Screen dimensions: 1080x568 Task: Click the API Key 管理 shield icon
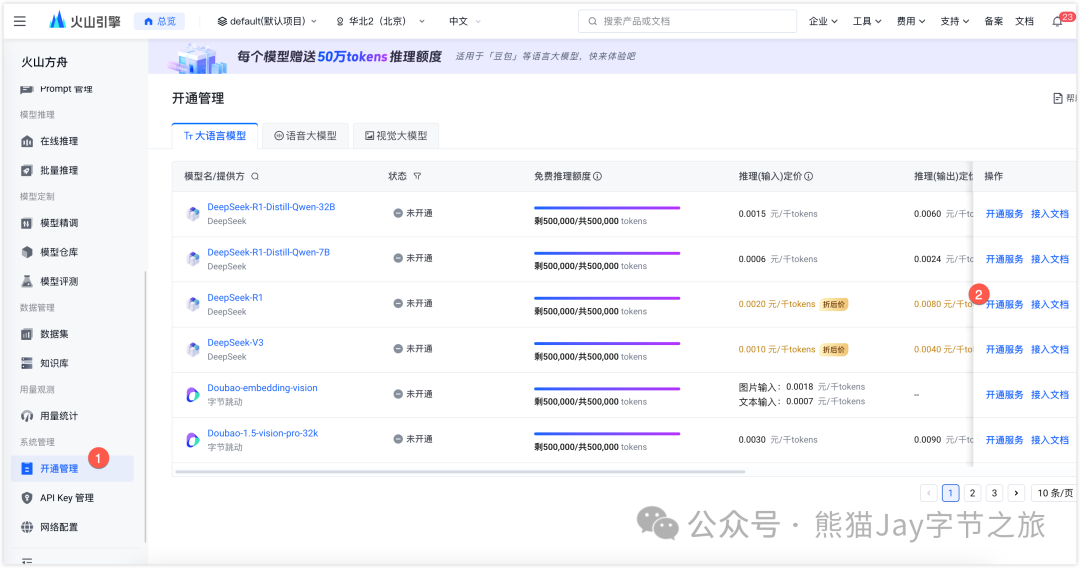point(27,498)
